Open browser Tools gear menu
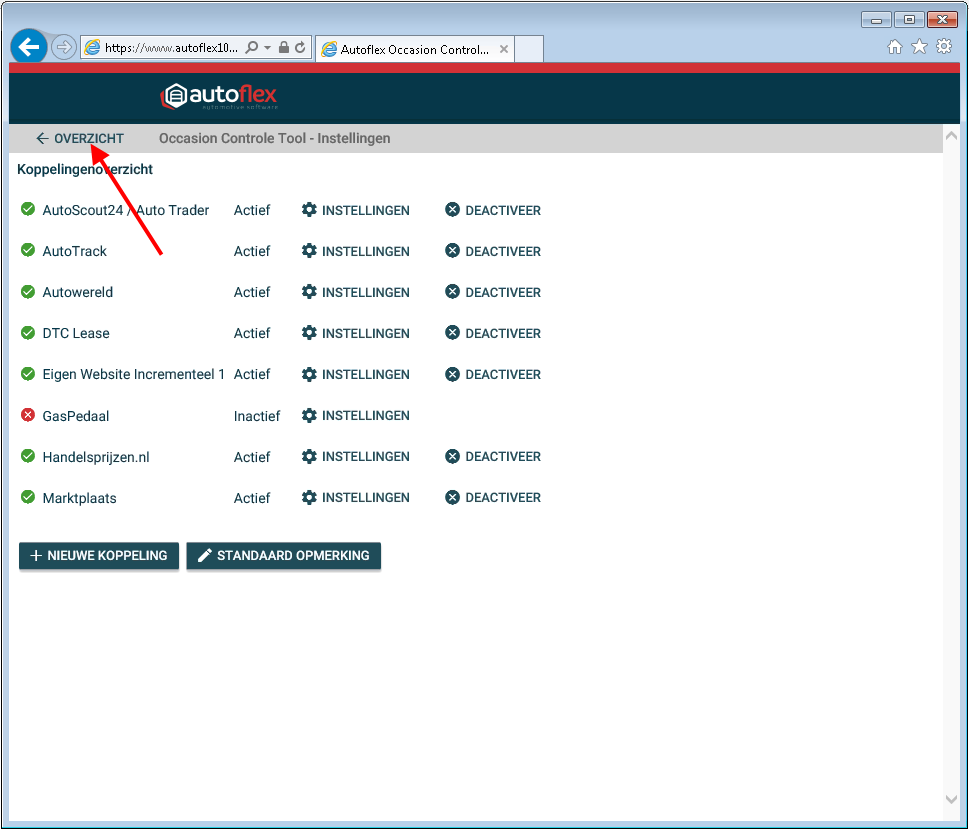Screen dimensions: 969x830 [x=944, y=46]
